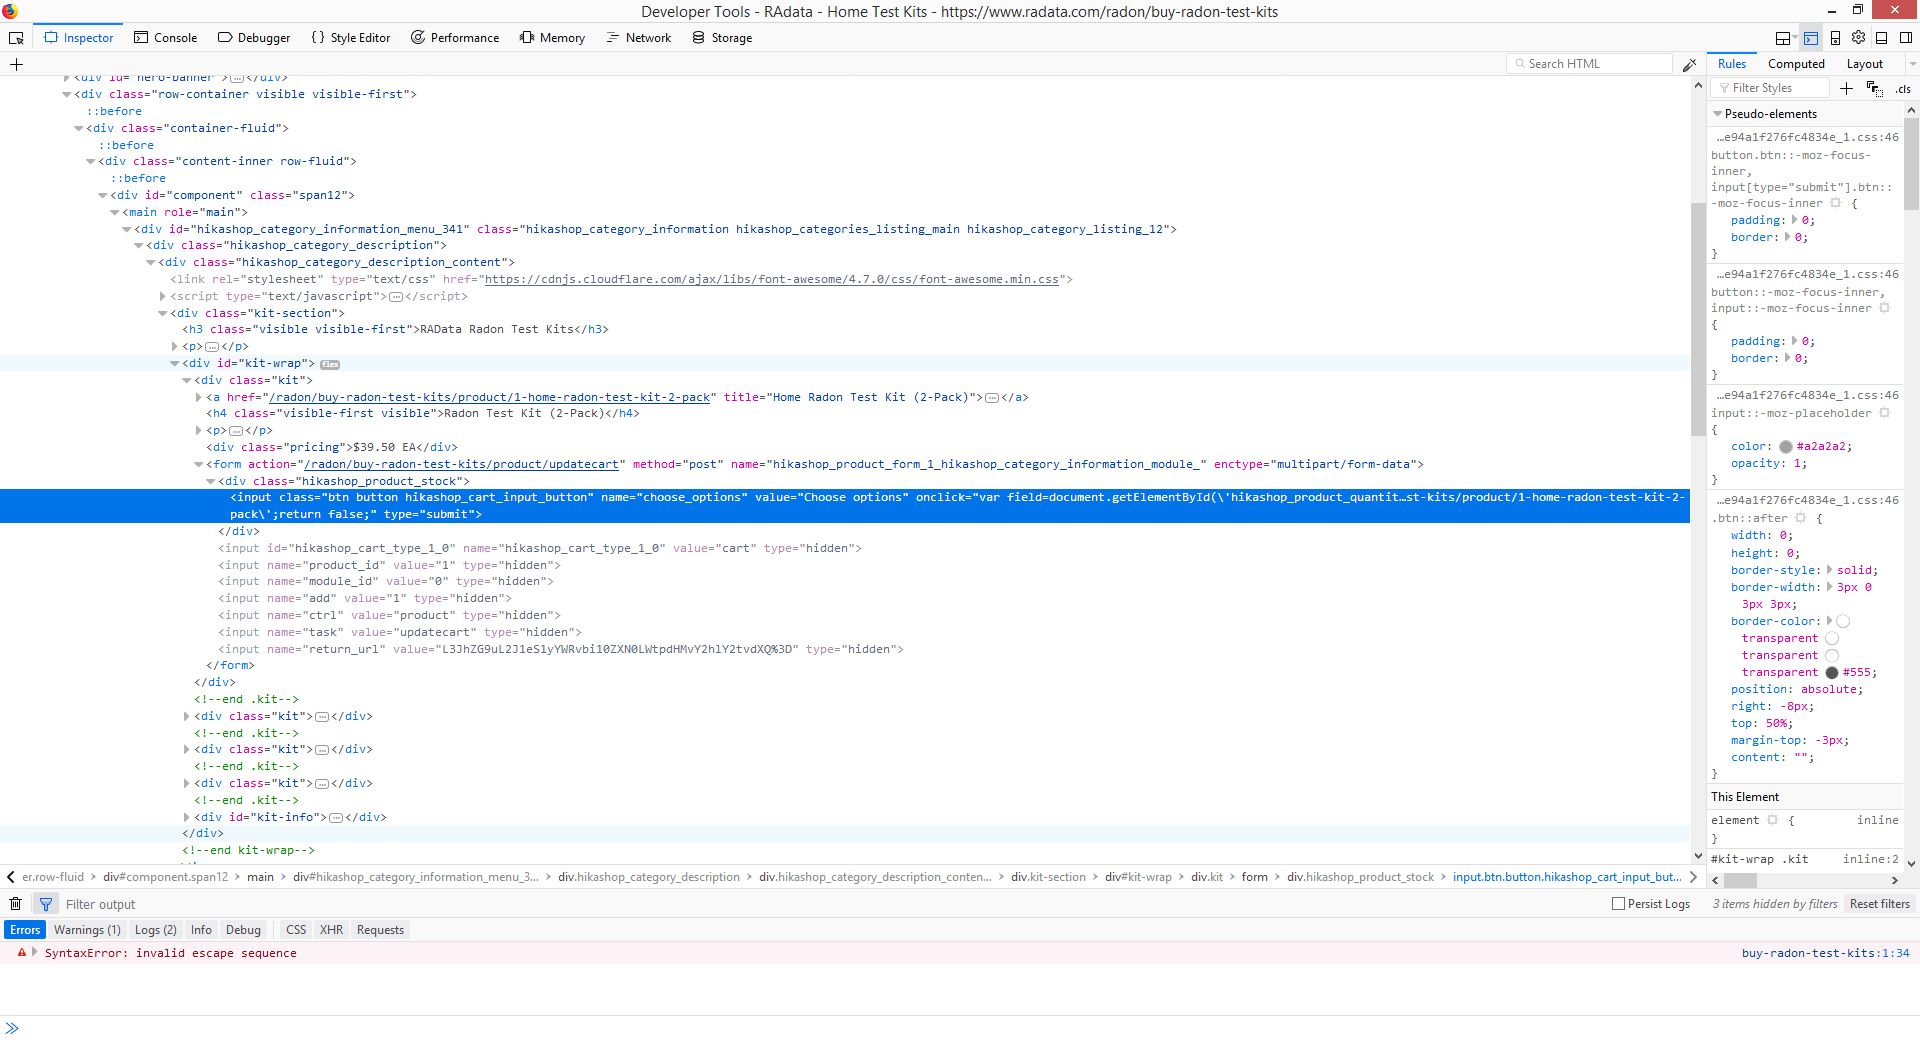The image size is (1920, 1040).
Task: Click the add new rule plus icon
Action: [x=1846, y=88]
